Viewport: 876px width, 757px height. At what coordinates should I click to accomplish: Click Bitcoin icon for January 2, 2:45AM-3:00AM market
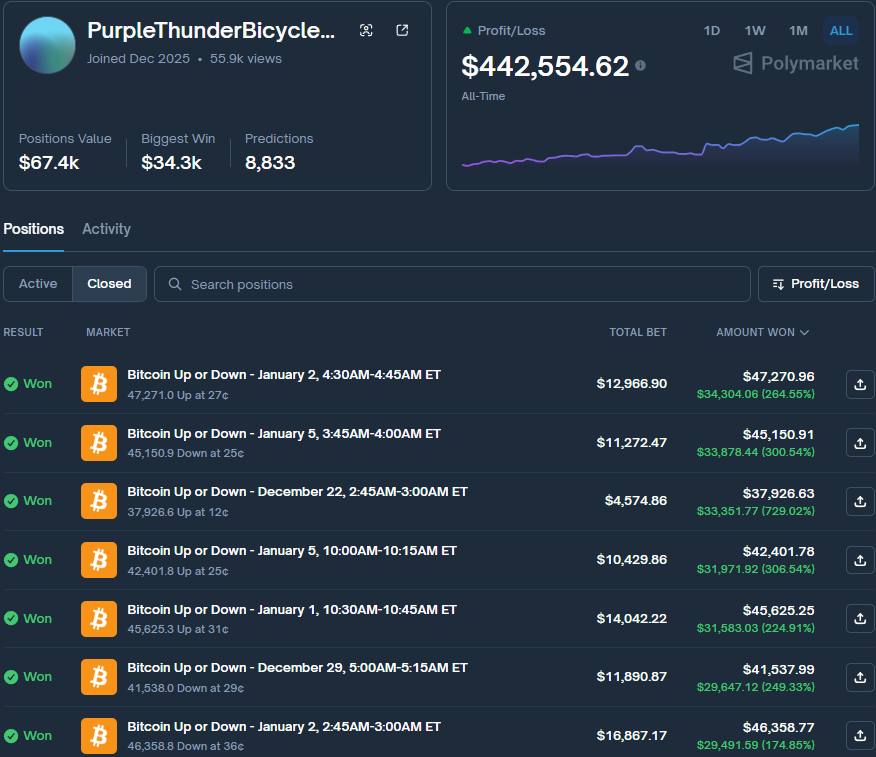(x=99, y=736)
